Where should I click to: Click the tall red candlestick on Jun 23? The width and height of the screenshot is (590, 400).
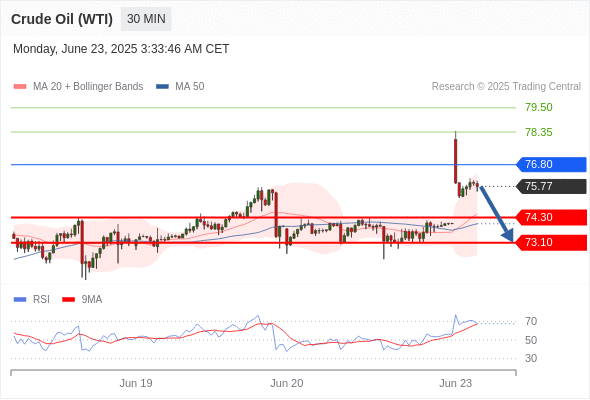pyautogui.click(x=456, y=161)
